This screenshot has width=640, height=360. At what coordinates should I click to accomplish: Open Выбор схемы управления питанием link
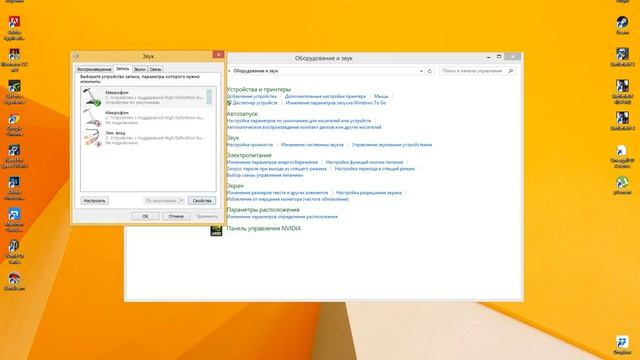pos(264,175)
